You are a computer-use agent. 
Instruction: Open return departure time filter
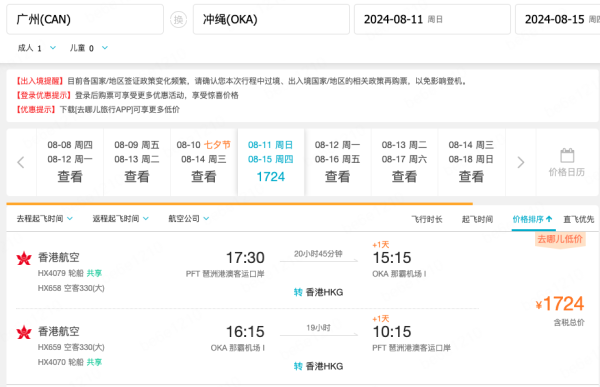point(121,219)
